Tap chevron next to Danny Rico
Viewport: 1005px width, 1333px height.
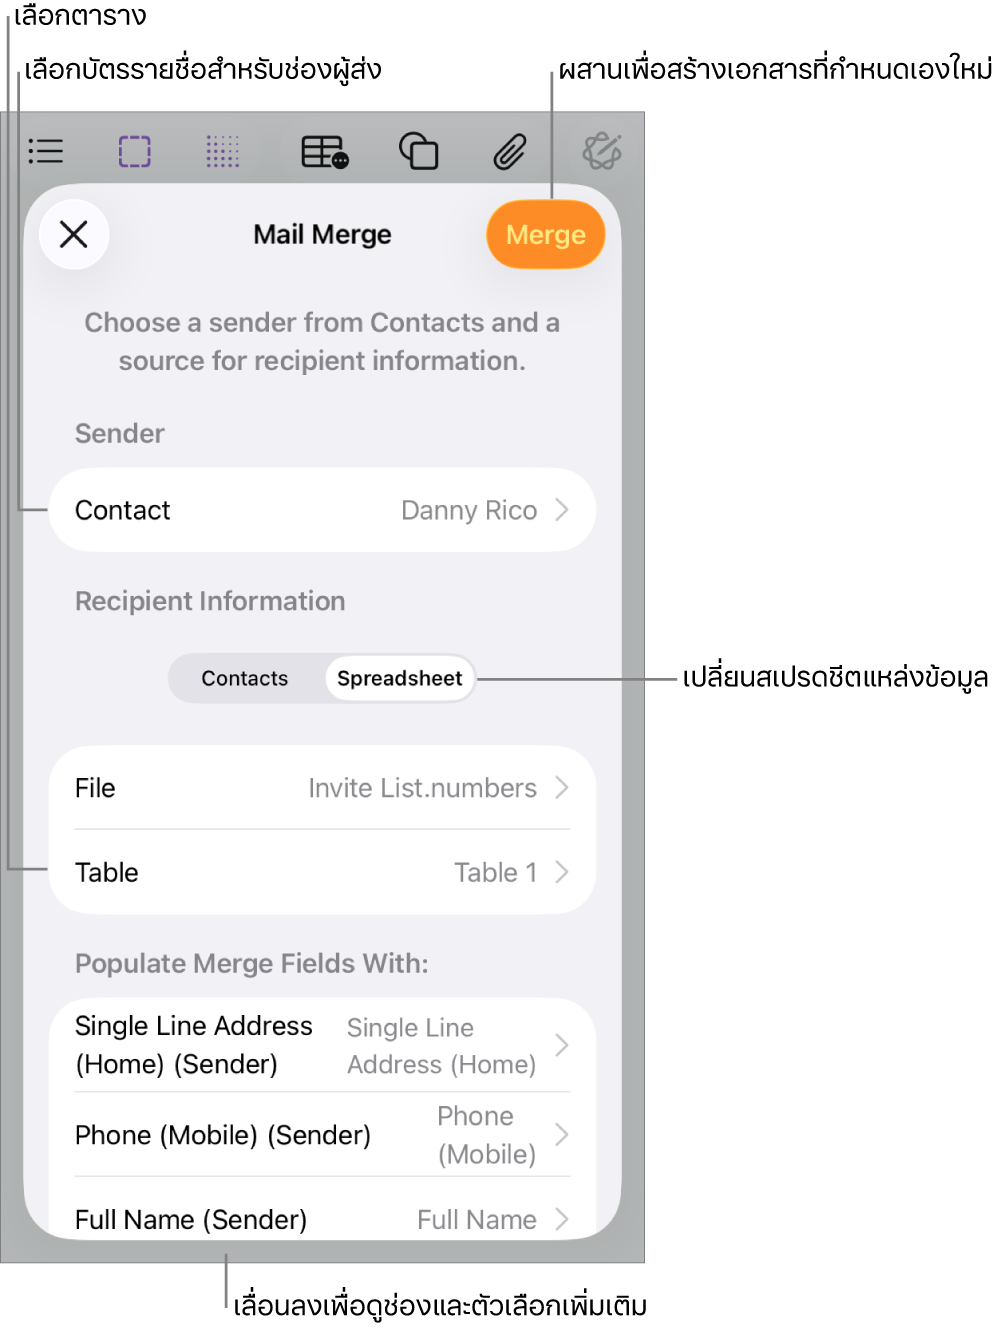[x=562, y=510]
